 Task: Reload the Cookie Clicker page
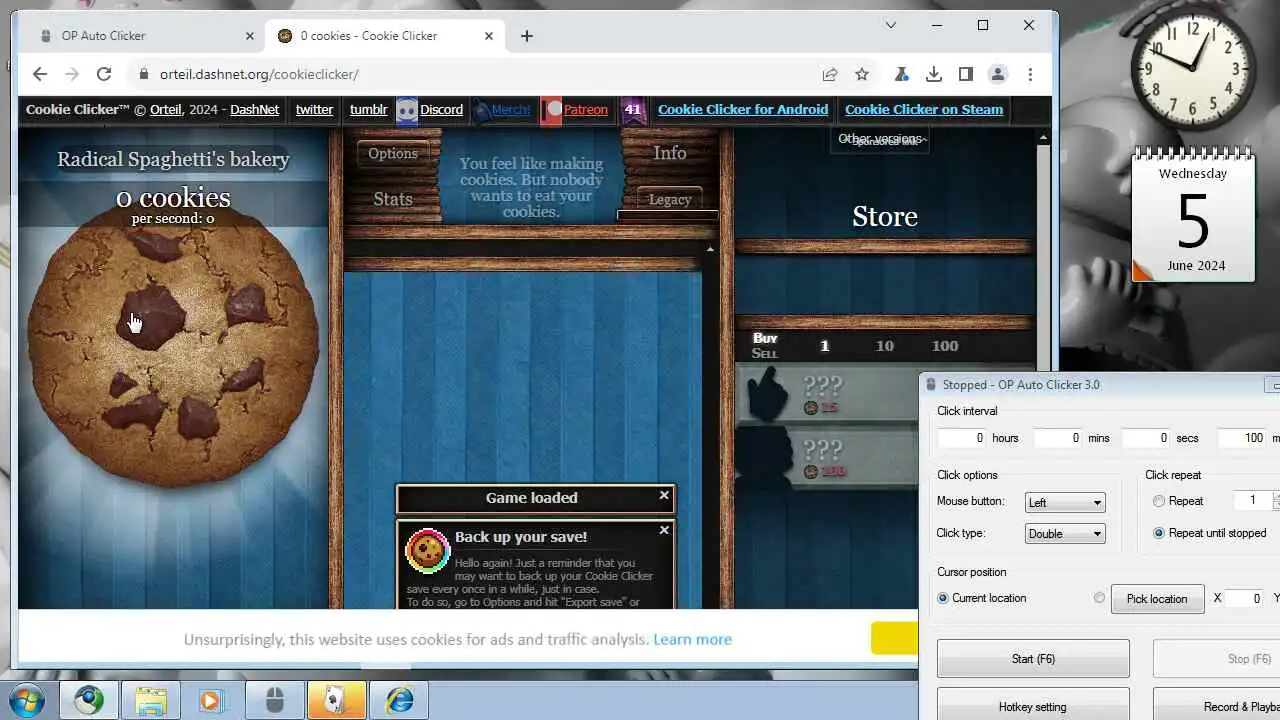pyautogui.click(x=104, y=74)
